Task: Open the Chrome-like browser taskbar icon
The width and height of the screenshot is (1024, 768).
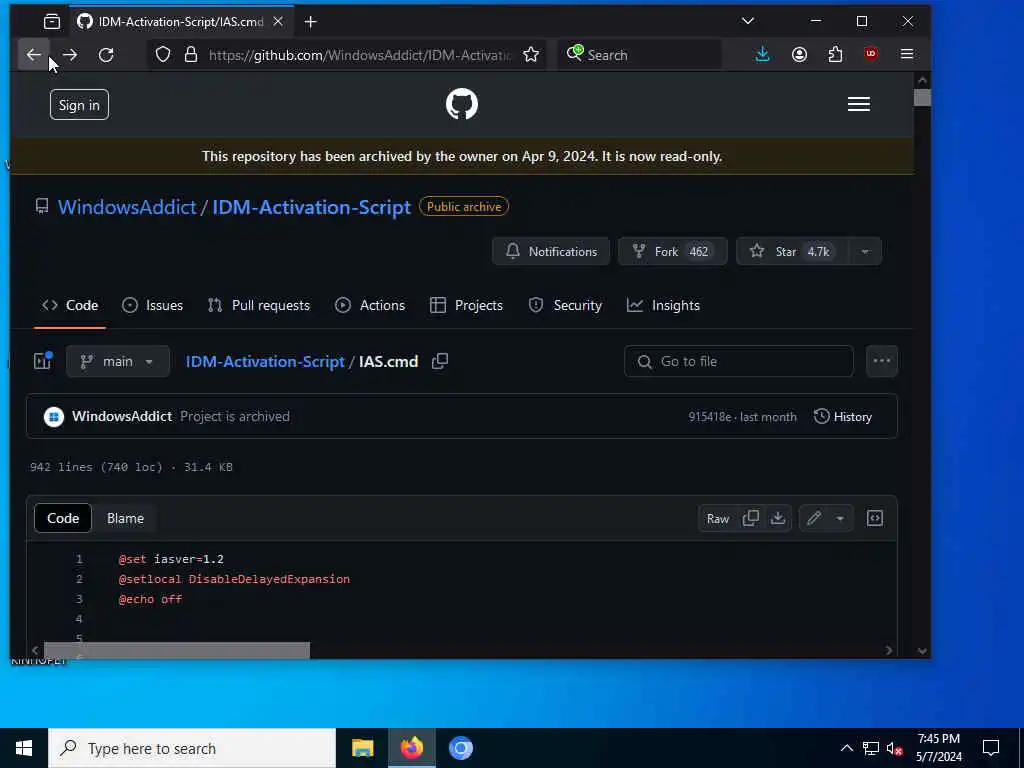Action: (x=460, y=748)
